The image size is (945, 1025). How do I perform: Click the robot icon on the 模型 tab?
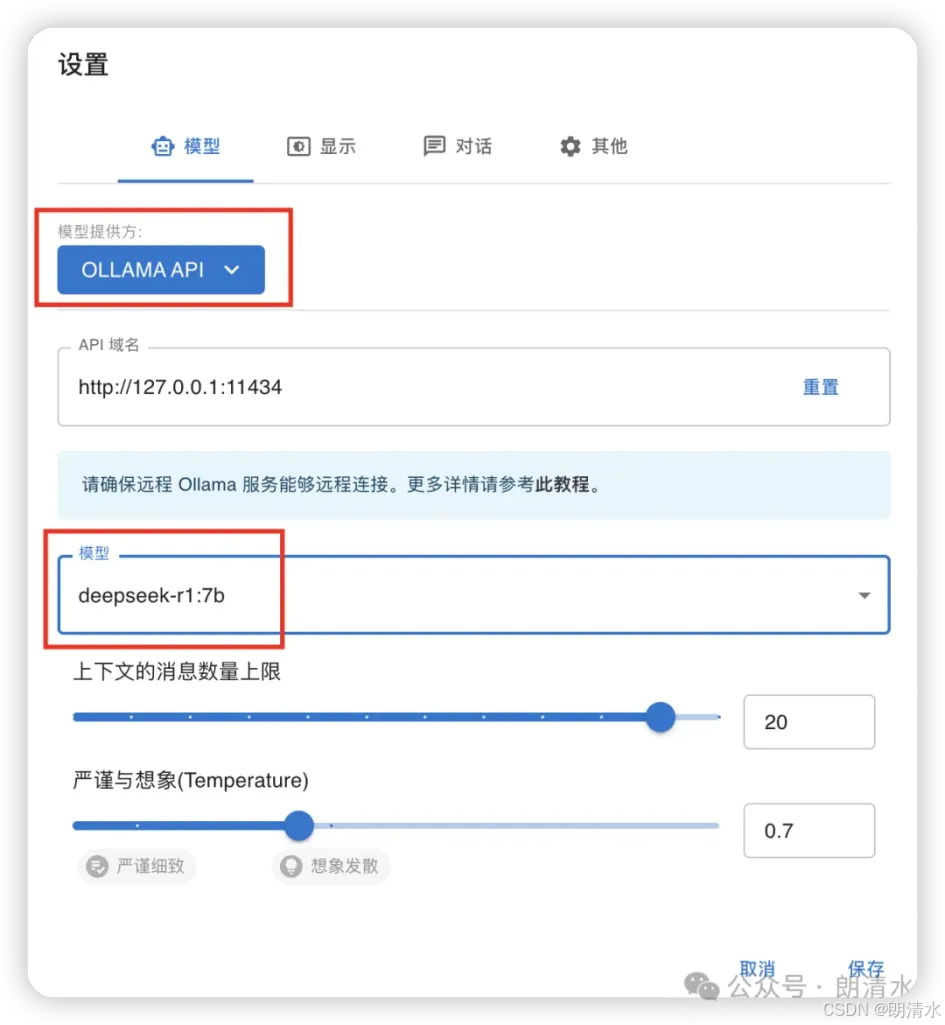click(163, 146)
